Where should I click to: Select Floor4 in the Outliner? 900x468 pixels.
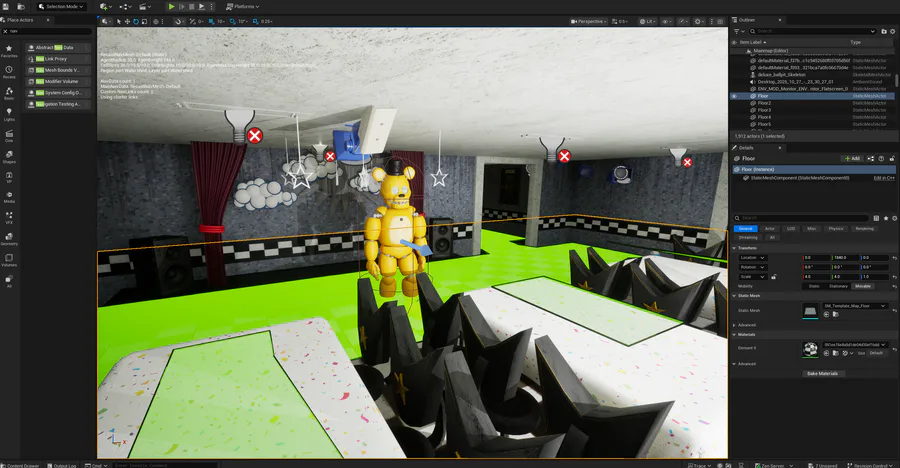[x=764, y=117]
